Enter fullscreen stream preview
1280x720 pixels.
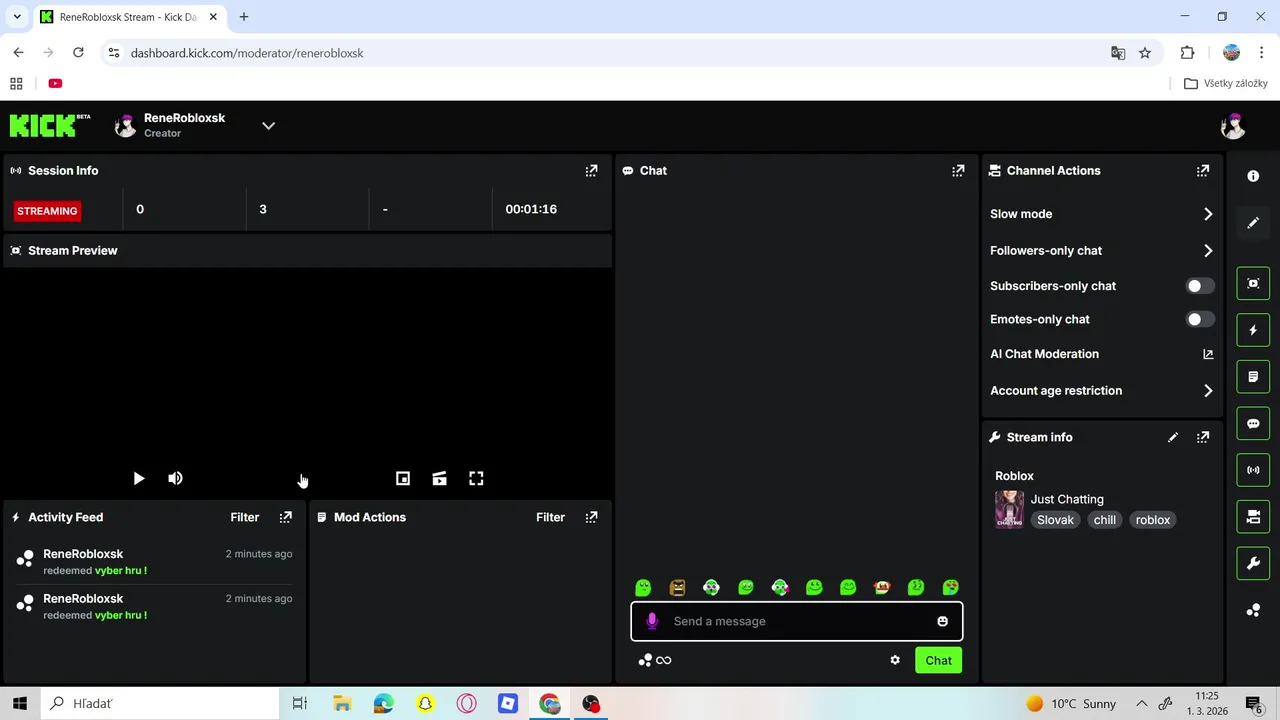pyautogui.click(x=476, y=479)
